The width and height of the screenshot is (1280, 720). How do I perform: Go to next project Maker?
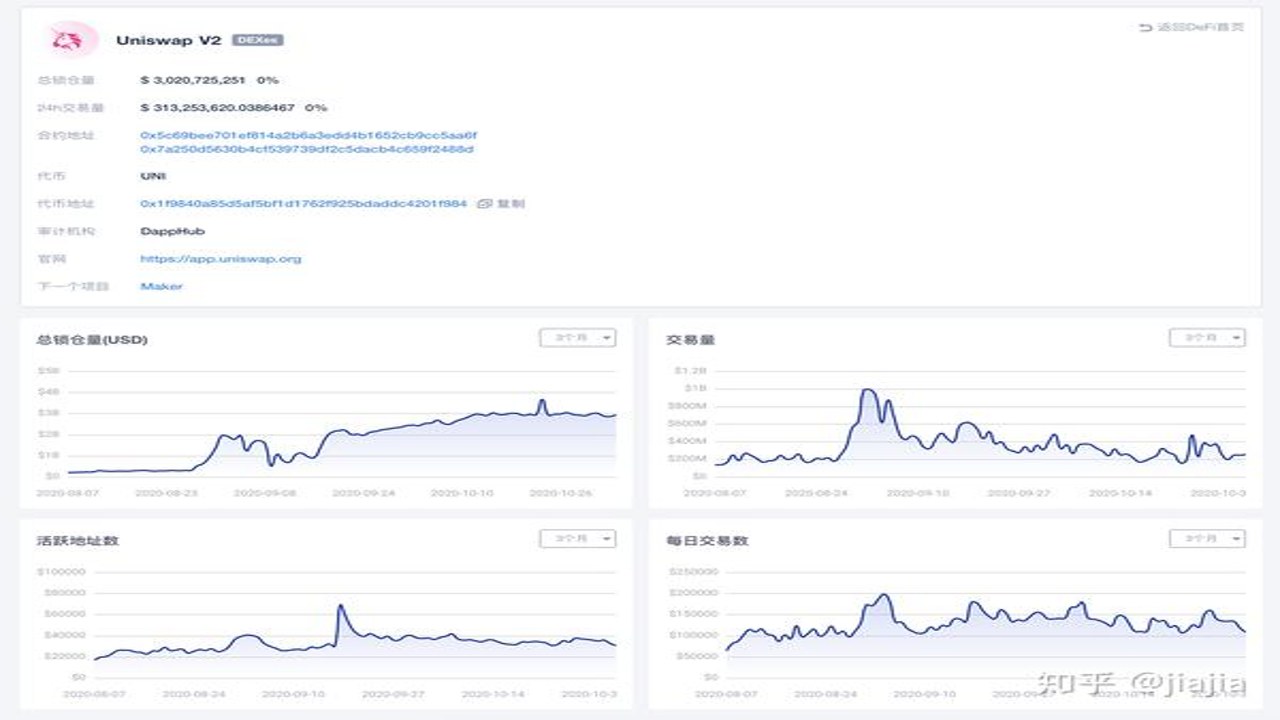pos(161,286)
